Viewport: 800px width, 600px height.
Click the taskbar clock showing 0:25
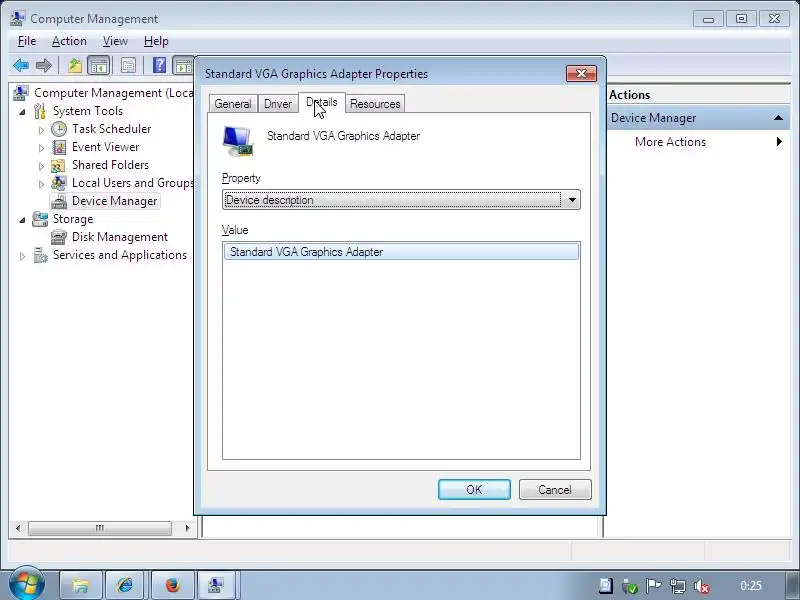click(751, 586)
